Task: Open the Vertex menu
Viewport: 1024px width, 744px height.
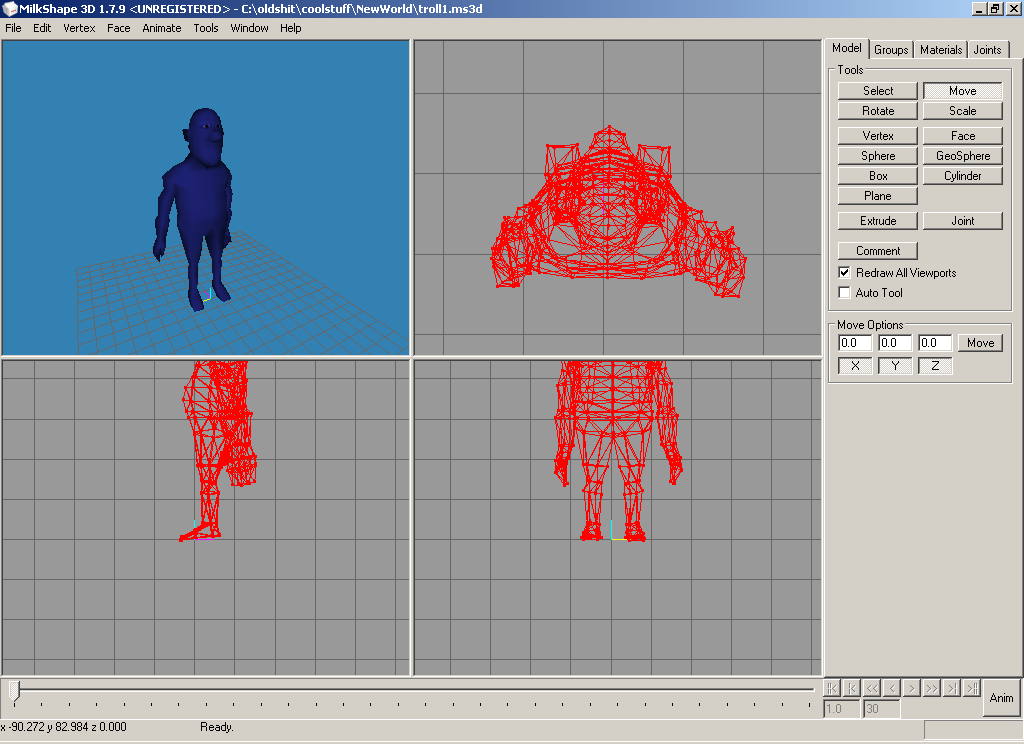Action: pyautogui.click(x=79, y=28)
